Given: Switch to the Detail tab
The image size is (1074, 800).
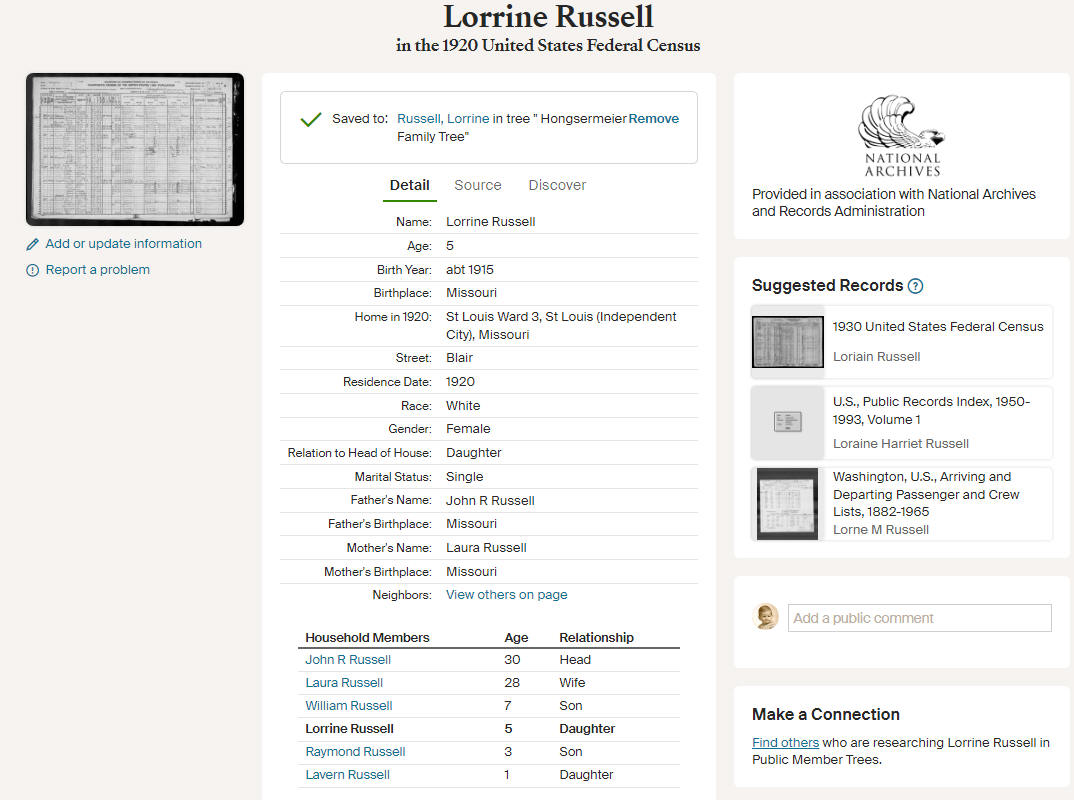Looking at the screenshot, I should 410,186.
